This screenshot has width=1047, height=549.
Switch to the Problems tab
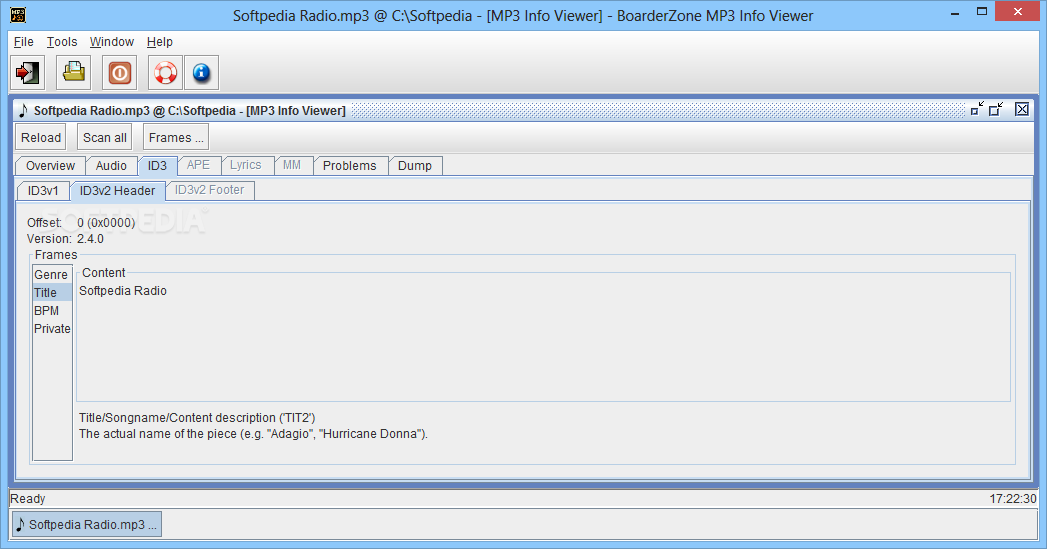(350, 166)
